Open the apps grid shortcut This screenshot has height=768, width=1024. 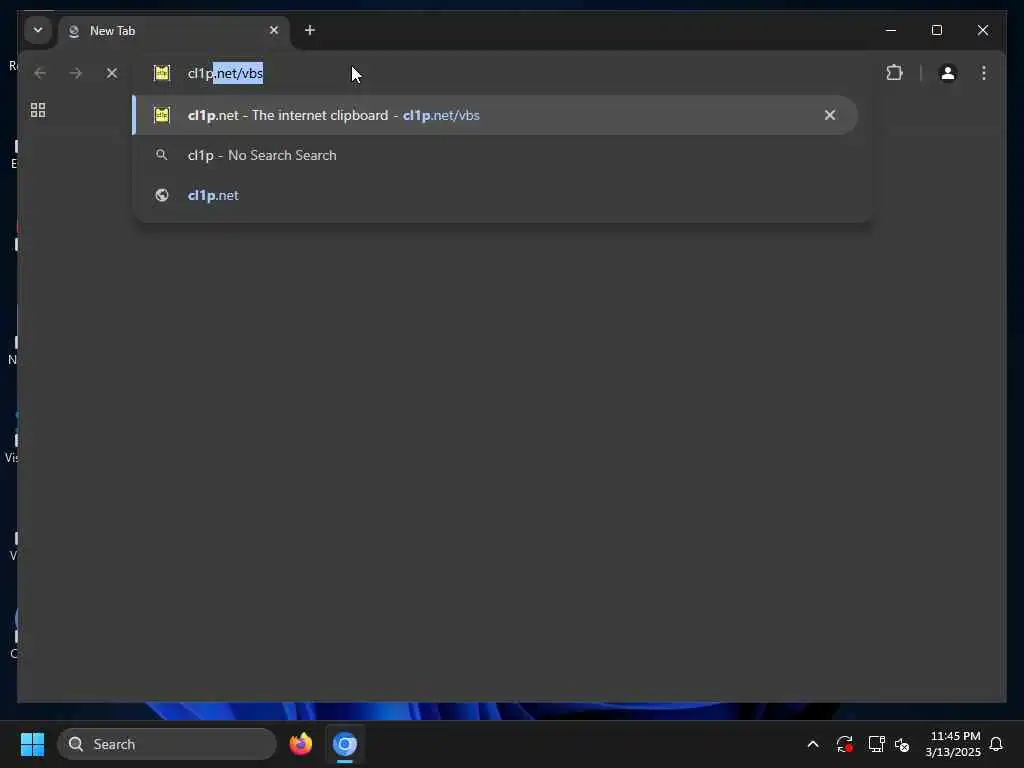38,110
